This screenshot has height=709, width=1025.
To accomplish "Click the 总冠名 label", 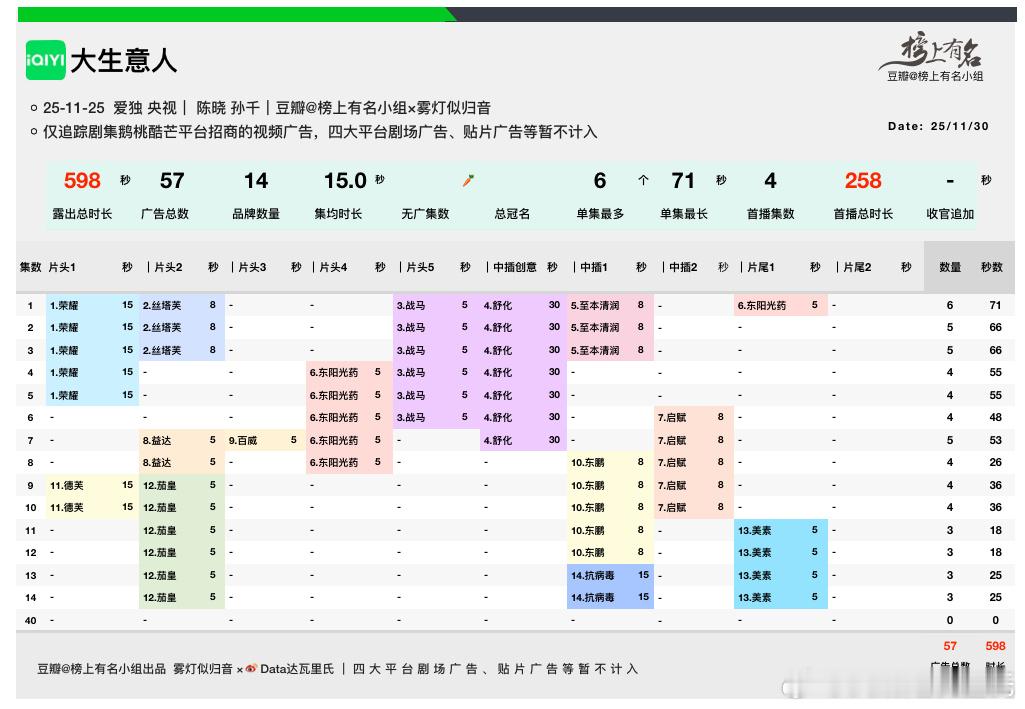I will (512, 214).
